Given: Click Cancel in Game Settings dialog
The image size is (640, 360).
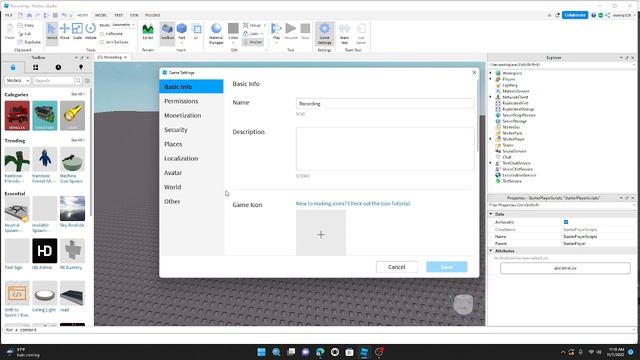Looking at the screenshot, I should [x=397, y=267].
